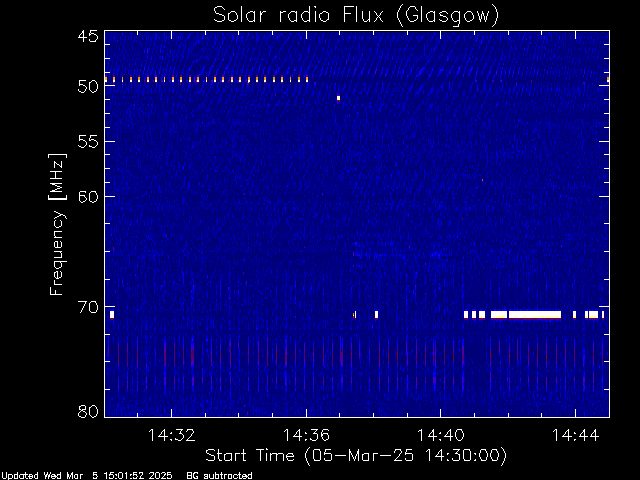This screenshot has height=480, width=640.
Task: Click the long white burst band near 71 MHz
Action: point(535,314)
